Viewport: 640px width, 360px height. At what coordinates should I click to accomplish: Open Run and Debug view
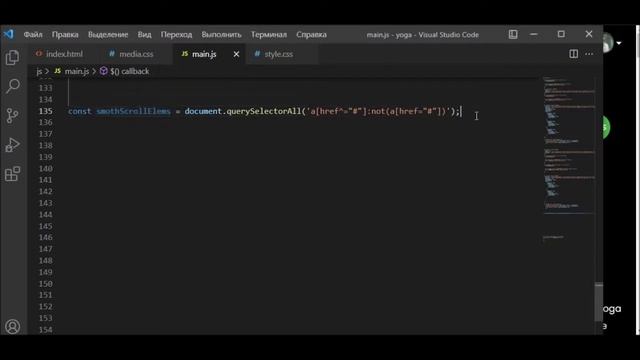[12, 145]
